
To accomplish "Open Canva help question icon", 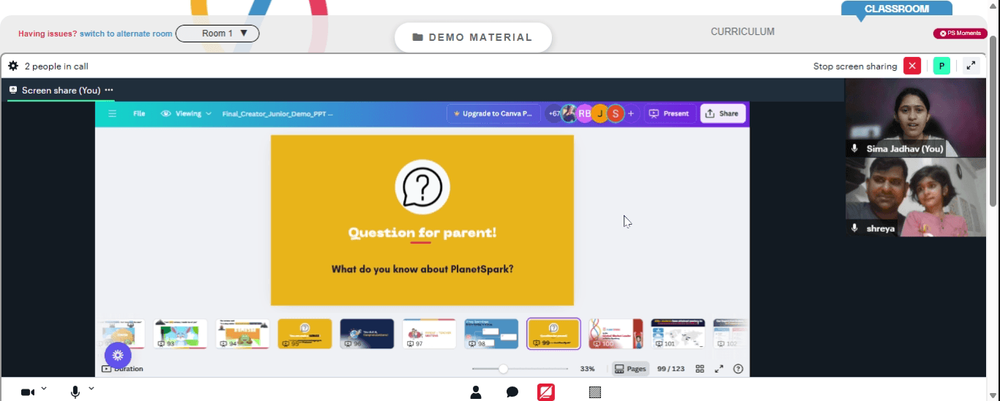I will click(738, 368).
